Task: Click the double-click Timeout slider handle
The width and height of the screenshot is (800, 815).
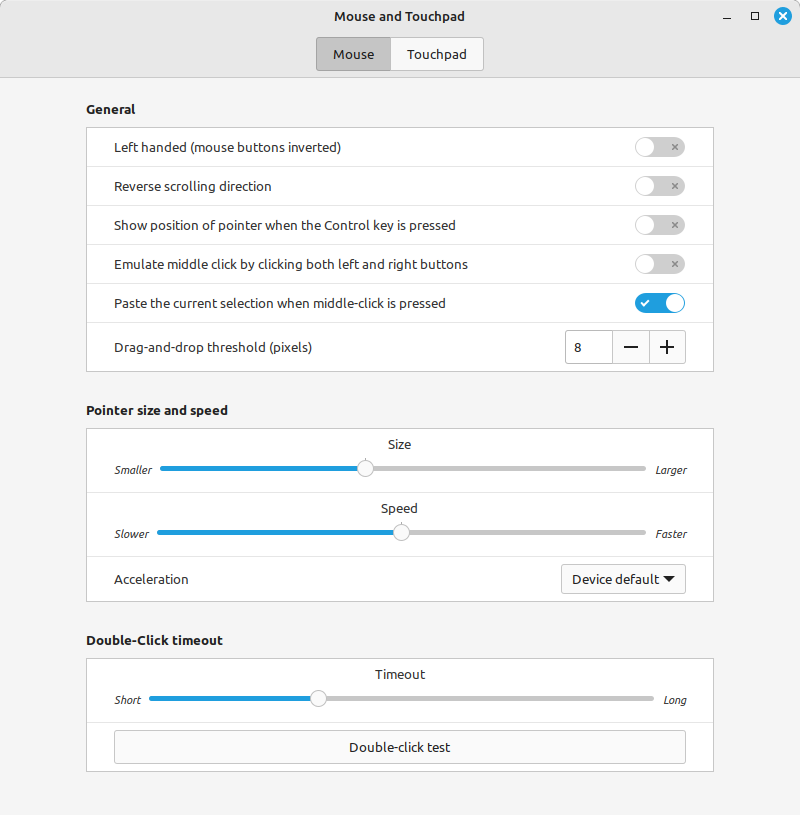Action: [x=318, y=699]
